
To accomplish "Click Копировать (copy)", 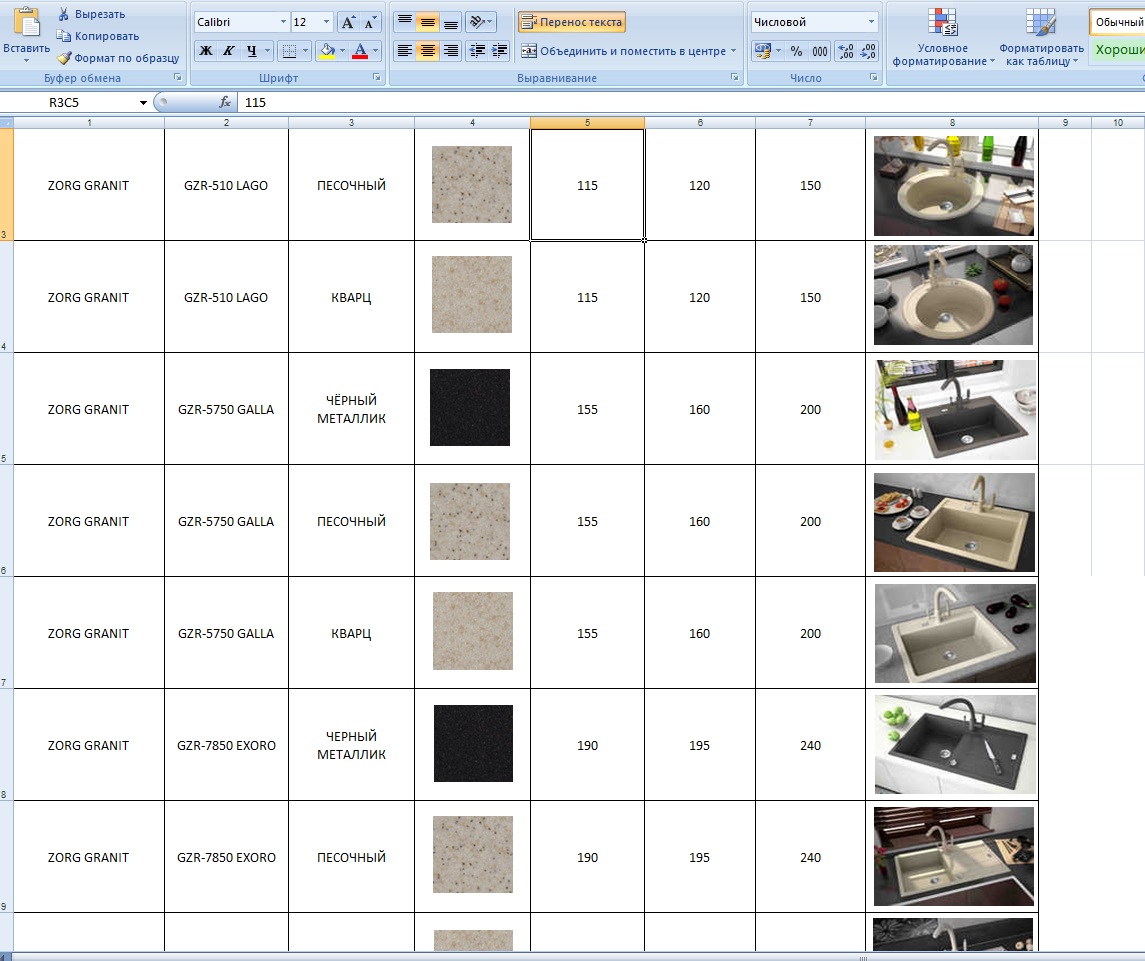I will click(x=99, y=36).
